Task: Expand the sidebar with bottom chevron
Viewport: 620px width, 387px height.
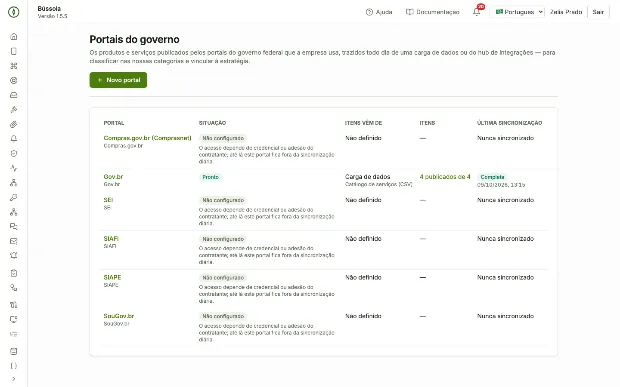Action: [x=14, y=379]
